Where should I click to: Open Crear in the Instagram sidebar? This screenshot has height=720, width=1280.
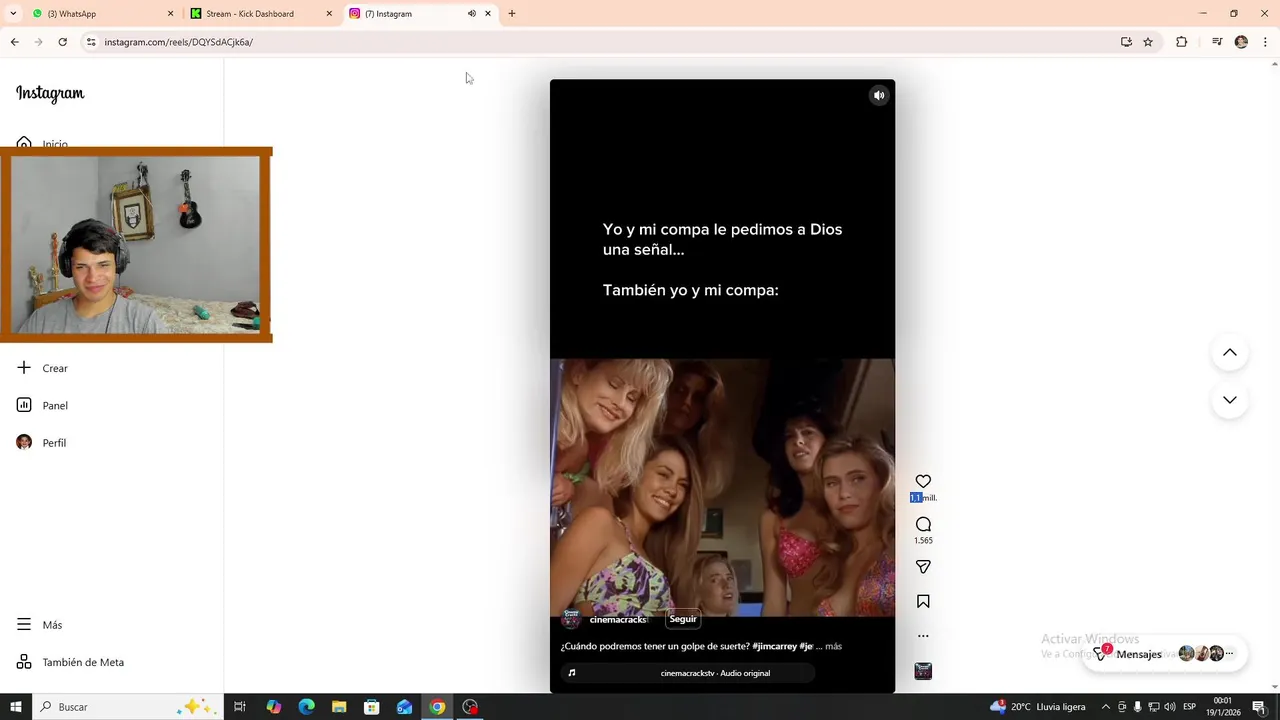tap(42, 368)
